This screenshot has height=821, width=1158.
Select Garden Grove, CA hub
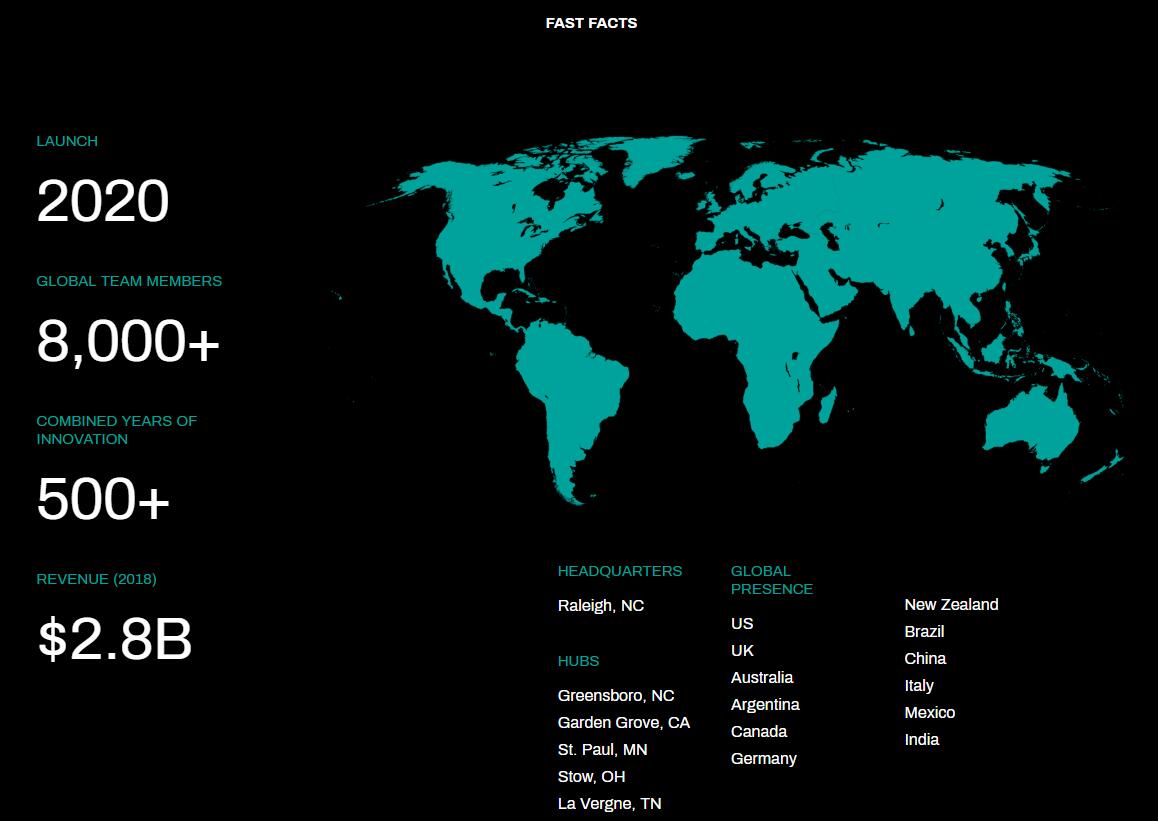click(624, 723)
